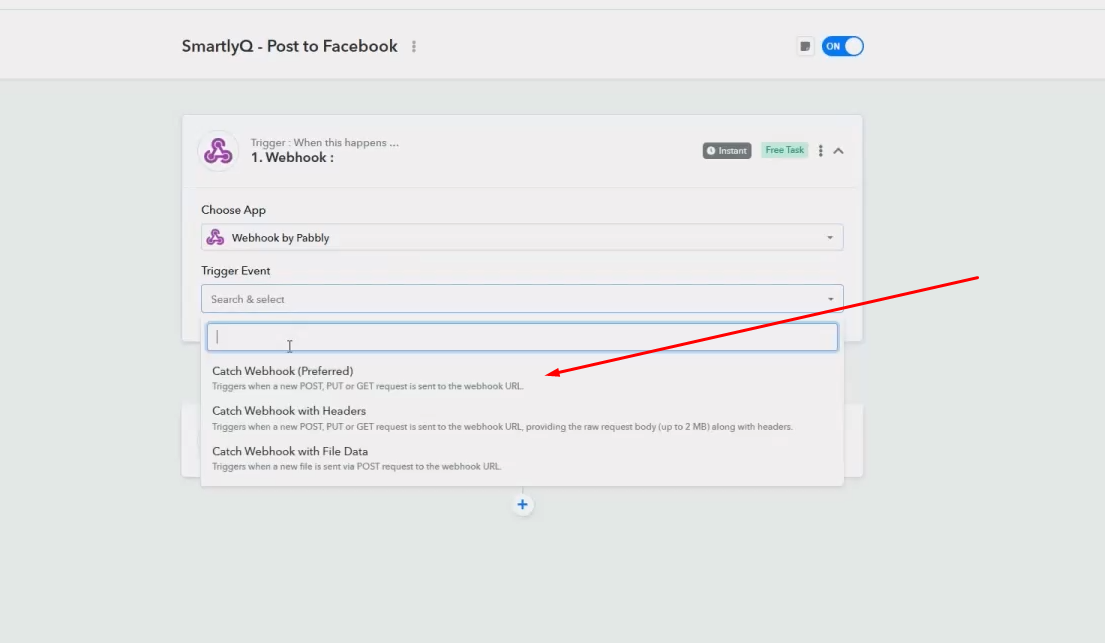The height and width of the screenshot is (643, 1105).
Task: Collapse the Webhook trigger step
Action: [839, 151]
